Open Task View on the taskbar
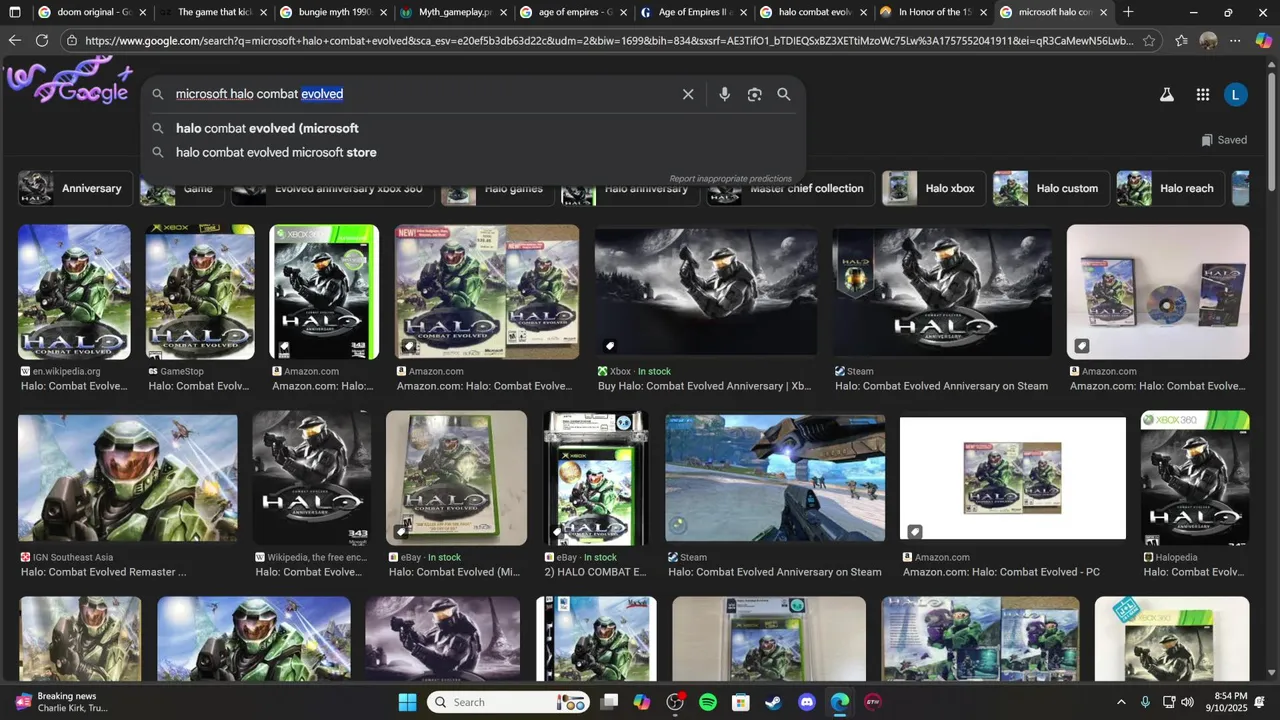The height and width of the screenshot is (720, 1280). pyautogui.click(x=609, y=702)
